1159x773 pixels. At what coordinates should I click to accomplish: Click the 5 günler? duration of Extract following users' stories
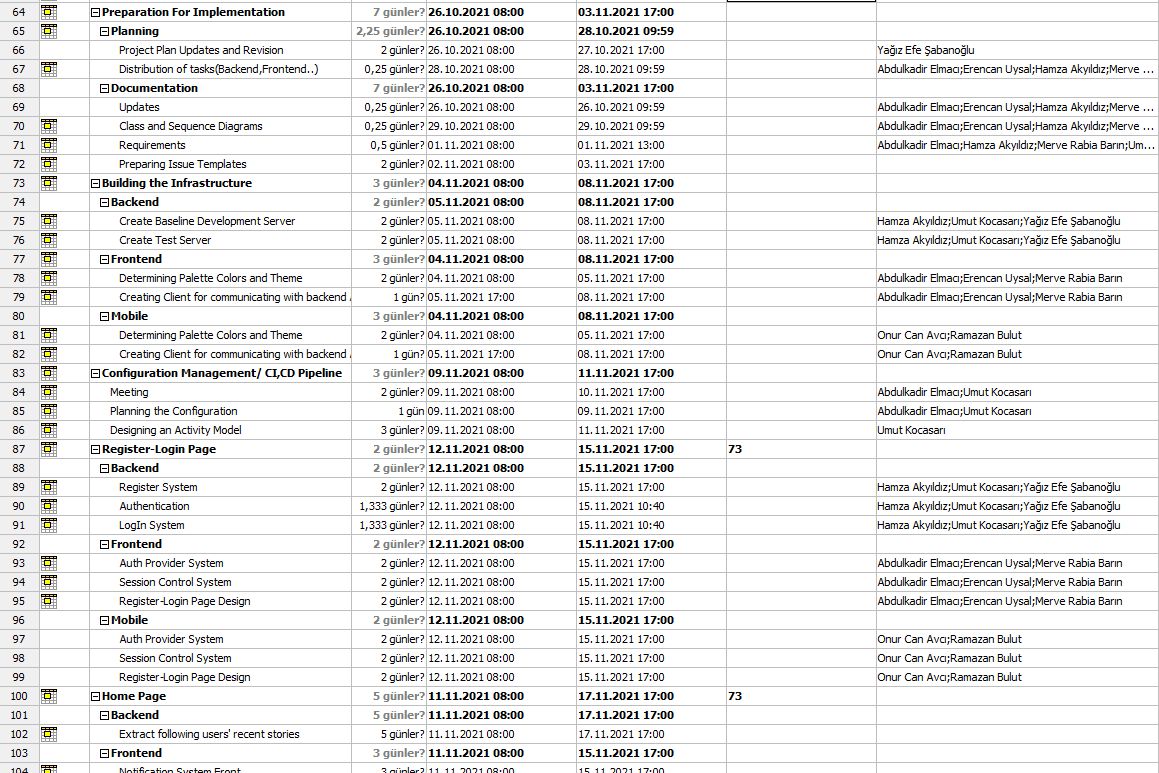tap(403, 734)
